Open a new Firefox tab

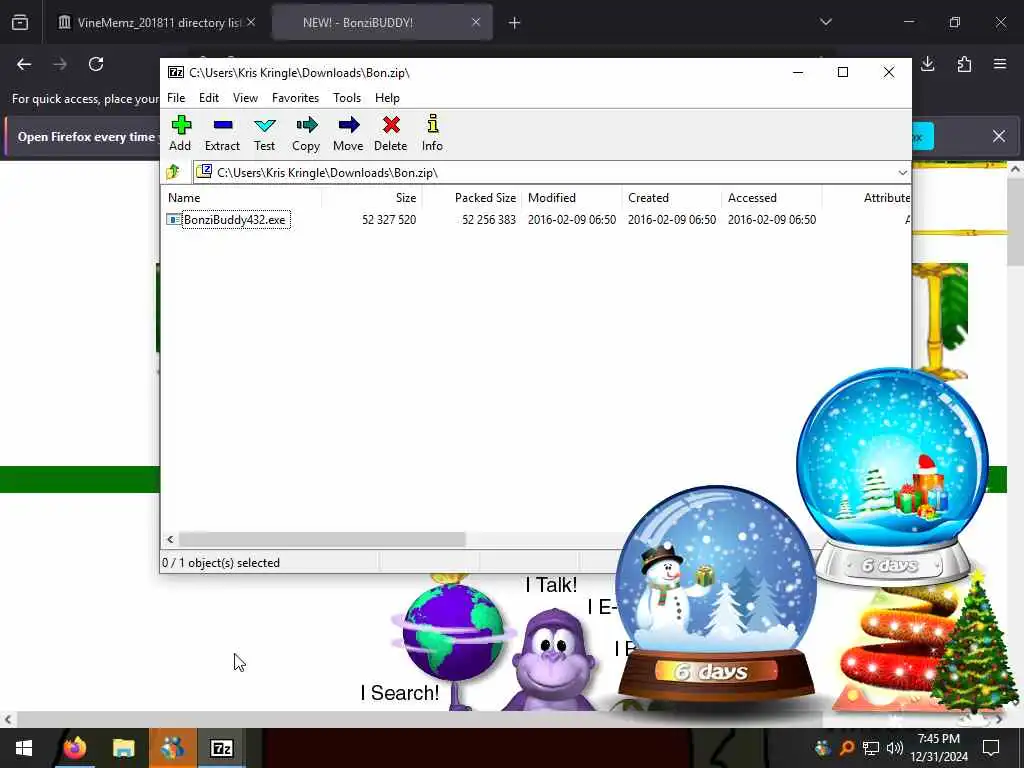(x=515, y=23)
